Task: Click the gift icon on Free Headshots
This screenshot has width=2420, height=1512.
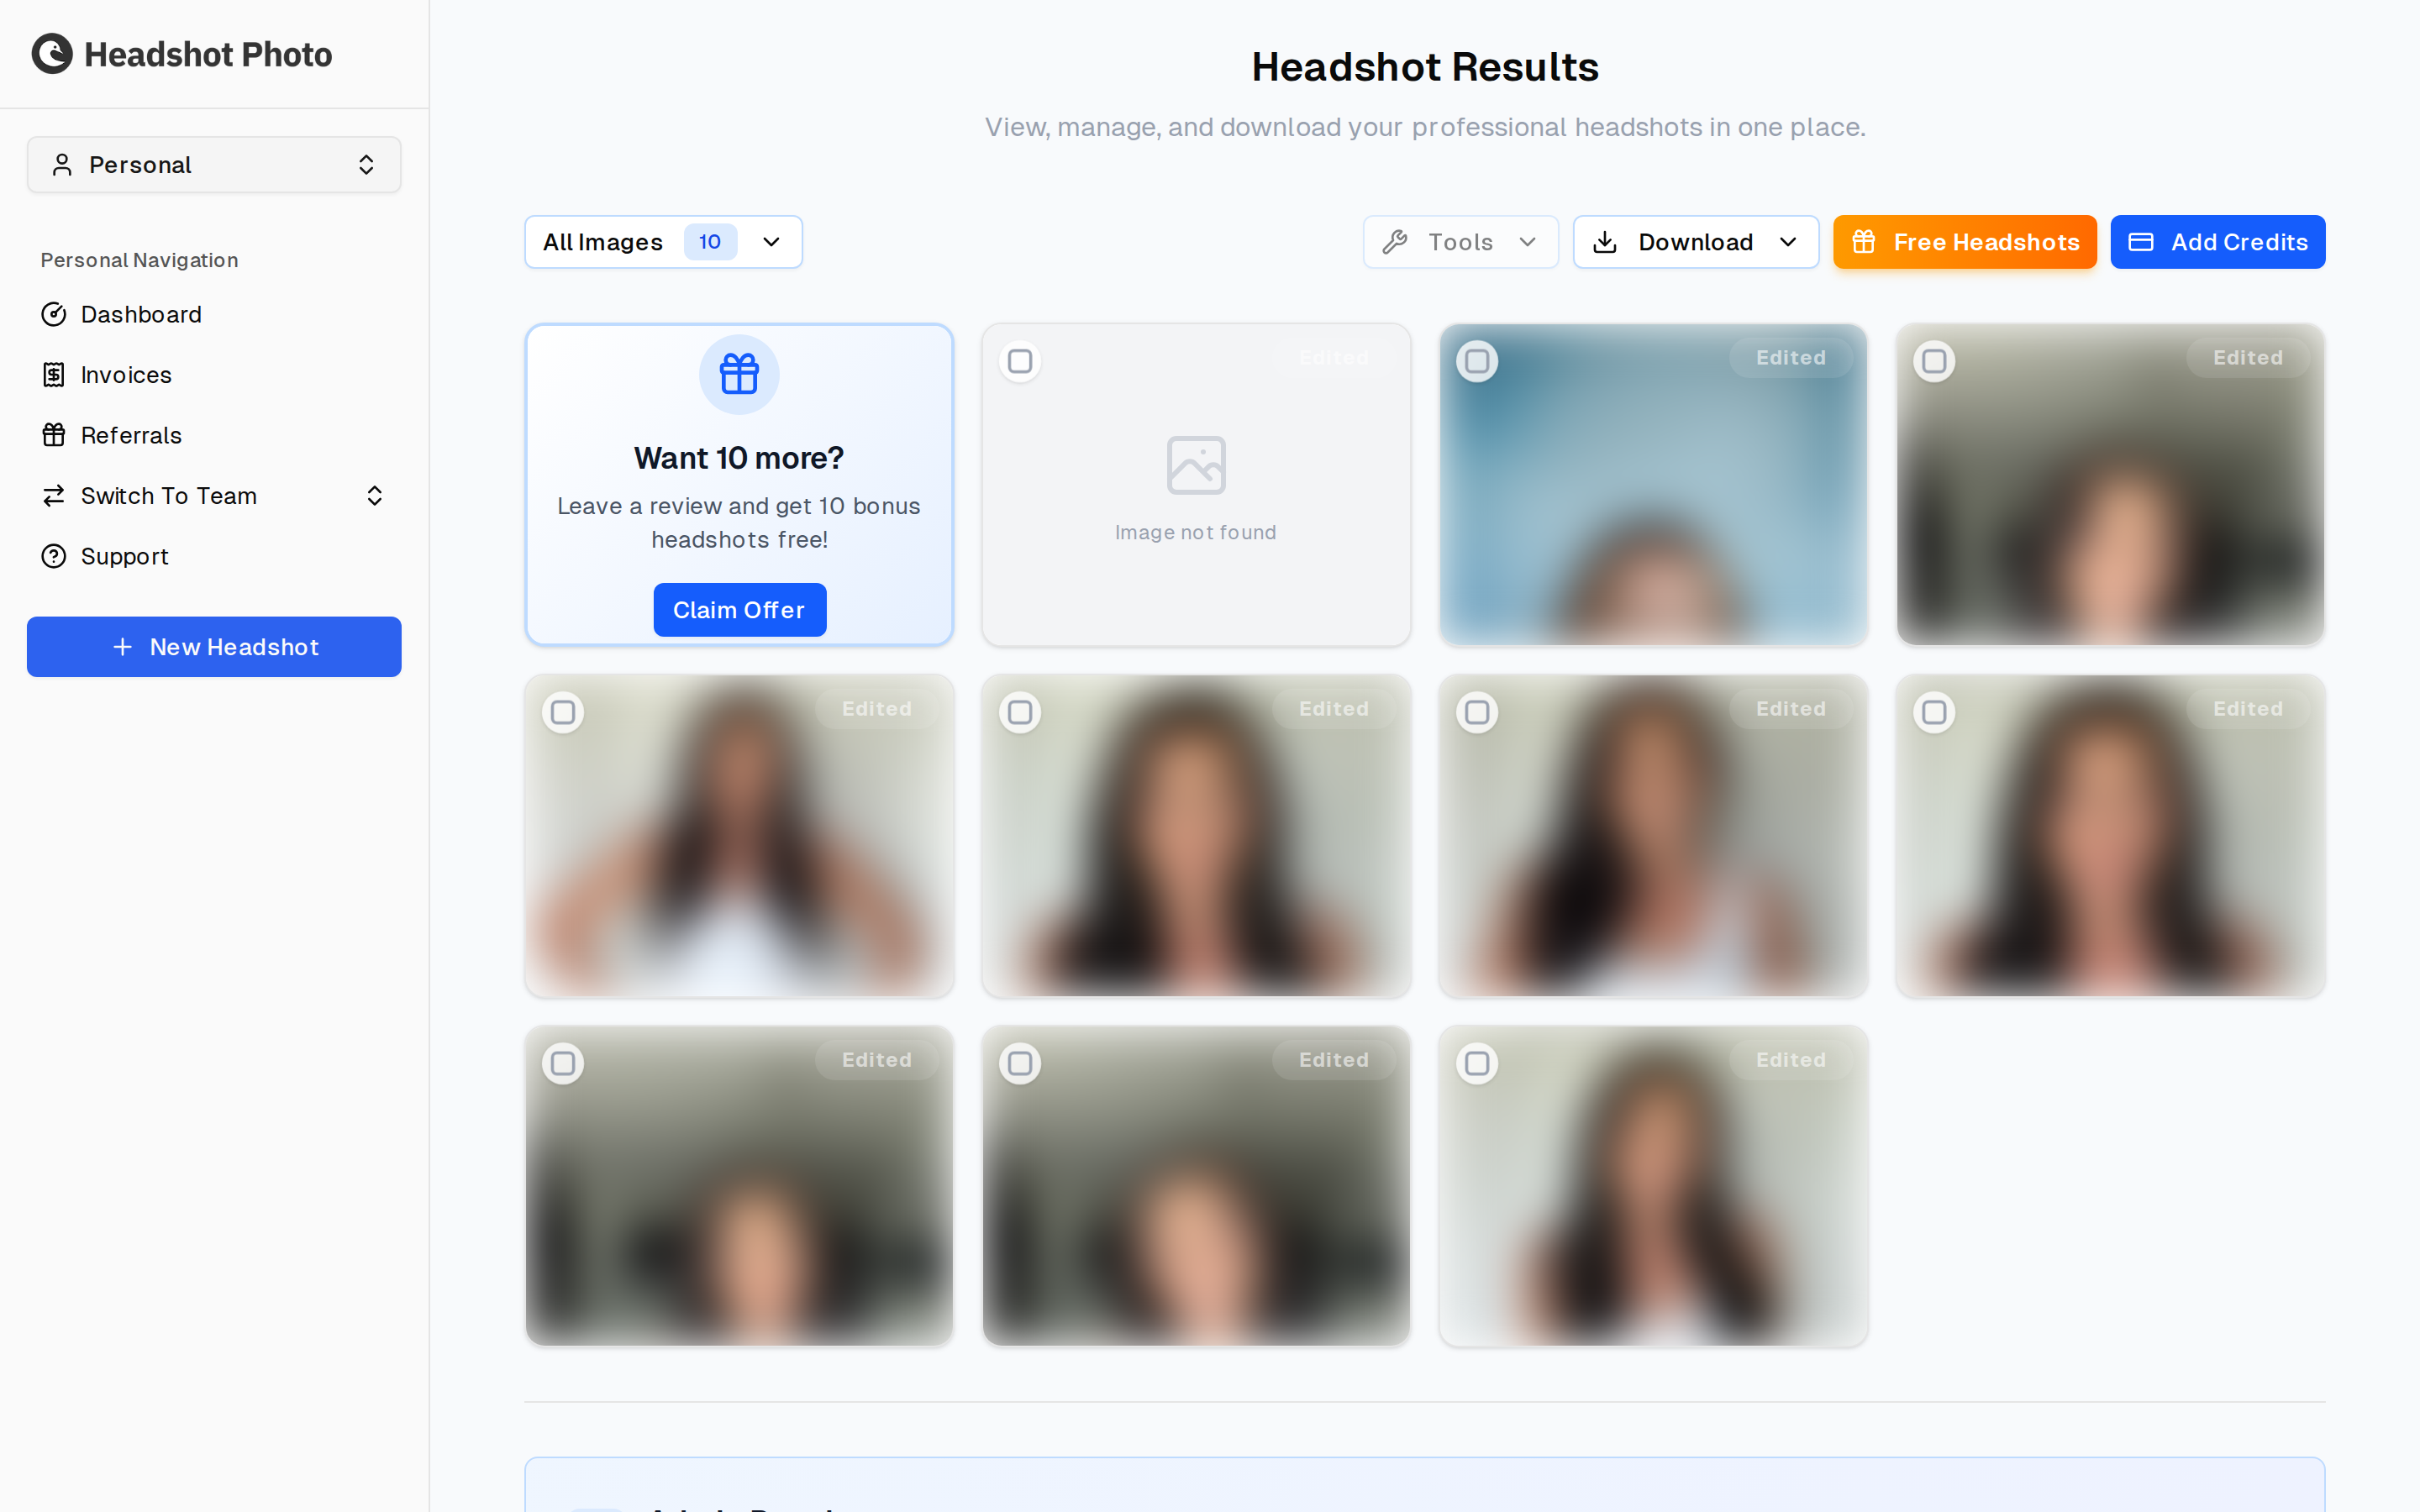Action: 1863,242
